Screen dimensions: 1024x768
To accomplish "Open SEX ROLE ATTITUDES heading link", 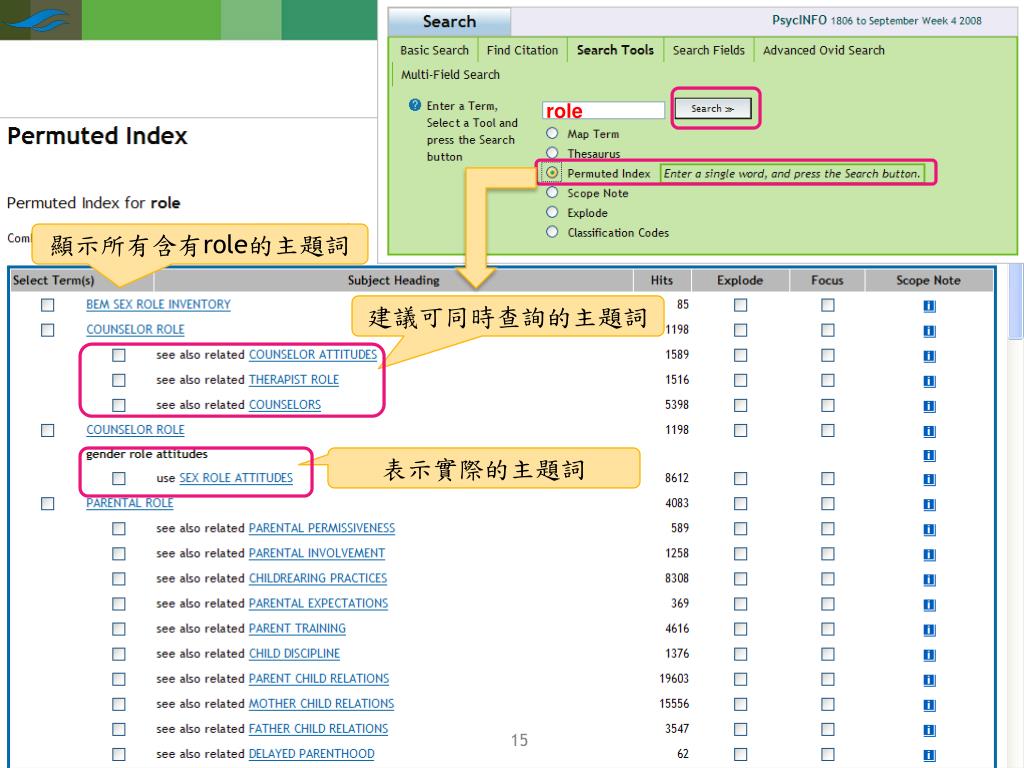I will tap(236, 478).
